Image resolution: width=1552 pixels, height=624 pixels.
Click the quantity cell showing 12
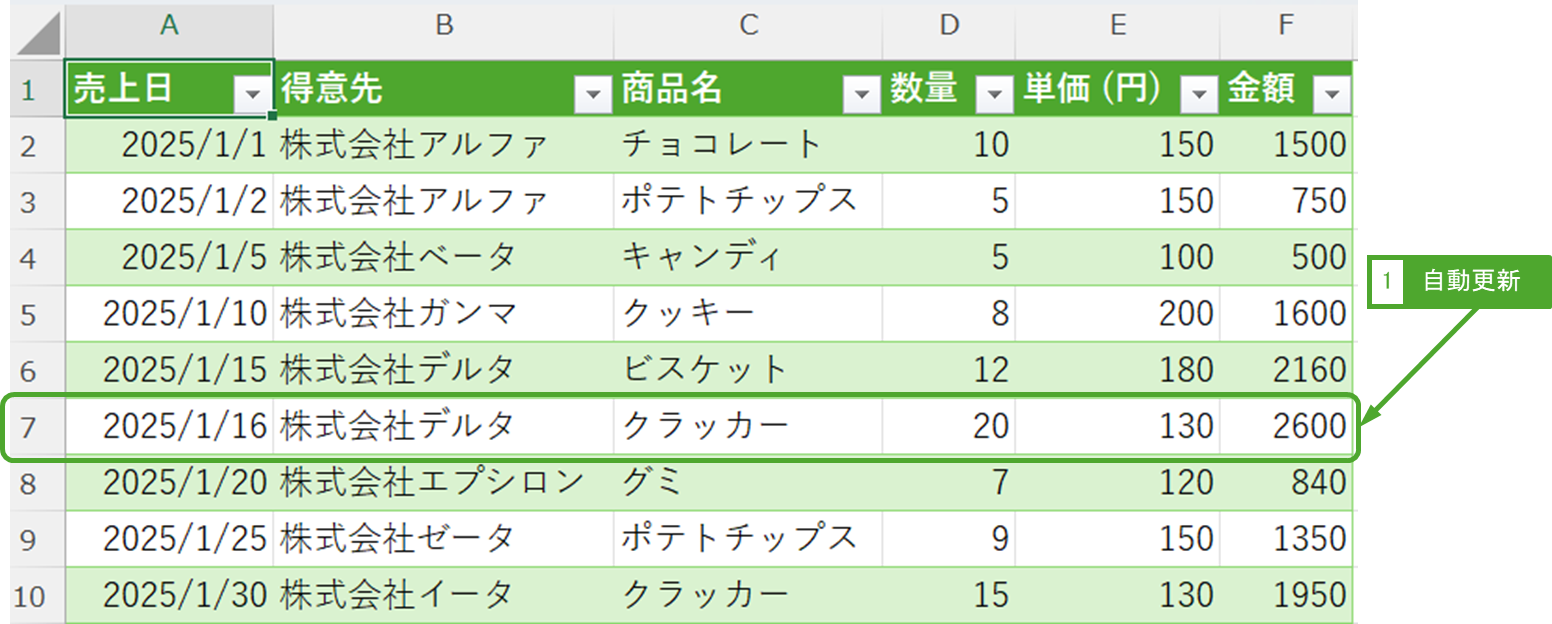point(990,371)
